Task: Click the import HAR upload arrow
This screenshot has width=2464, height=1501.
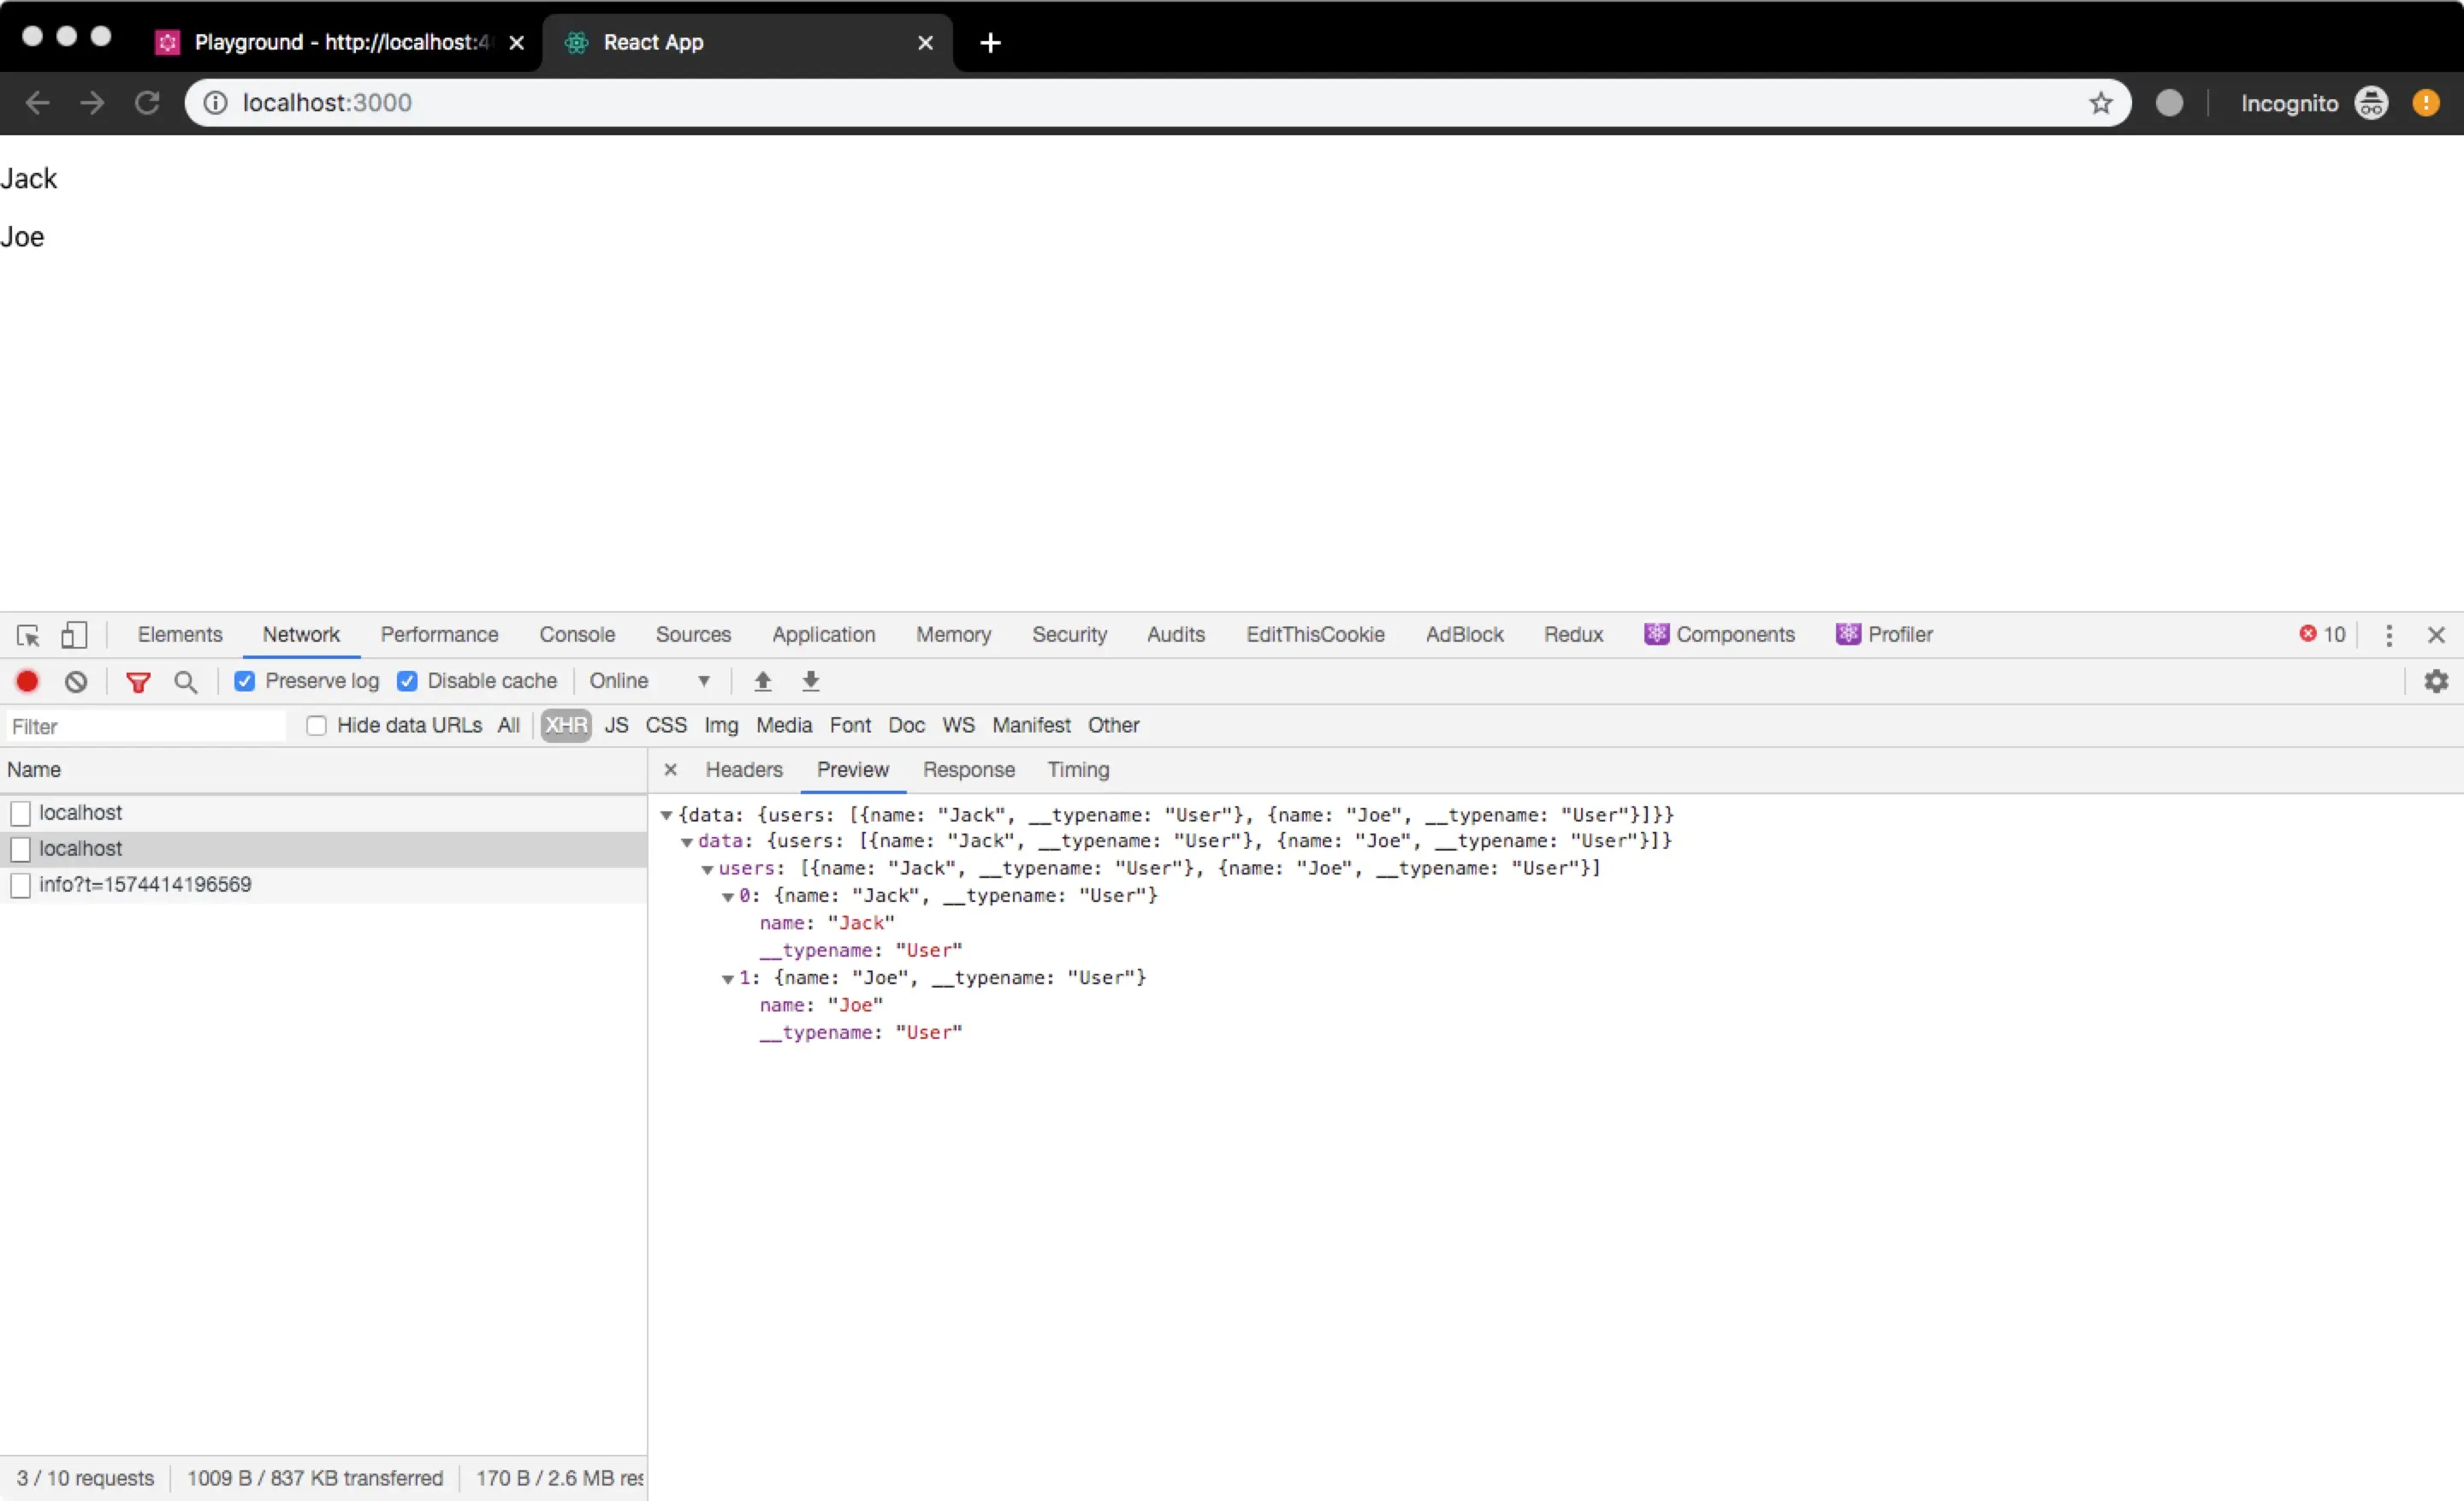Action: tap(762, 681)
